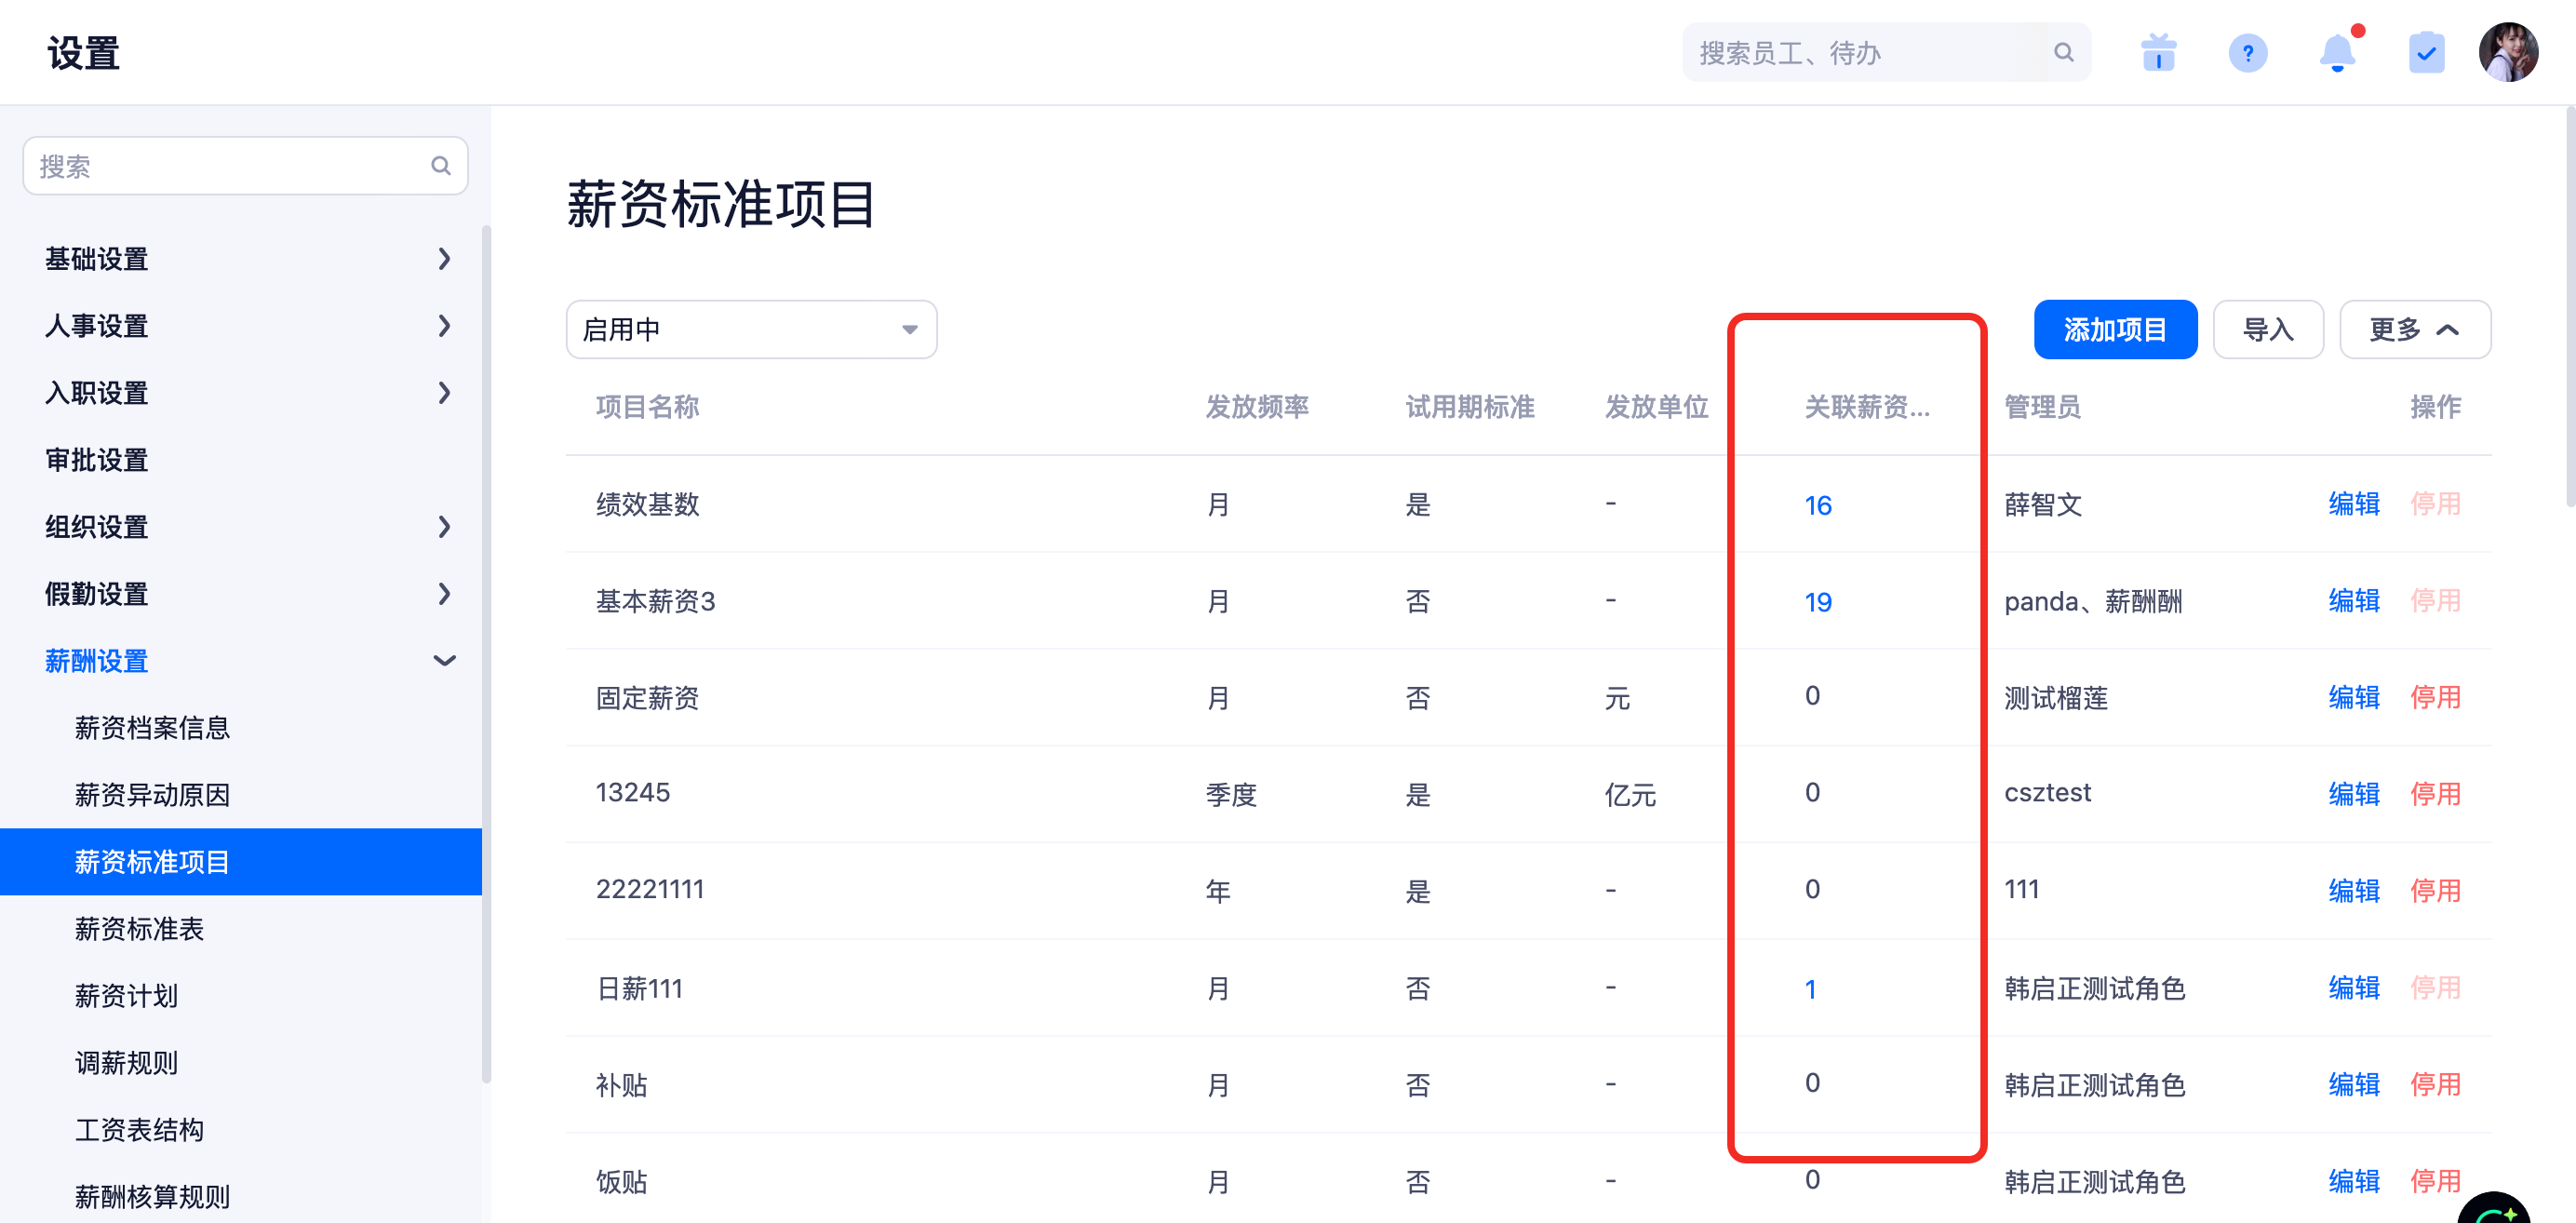2576x1223 pixels.
Task: Click the 季度 frequency cell
Action: point(1230,795)
